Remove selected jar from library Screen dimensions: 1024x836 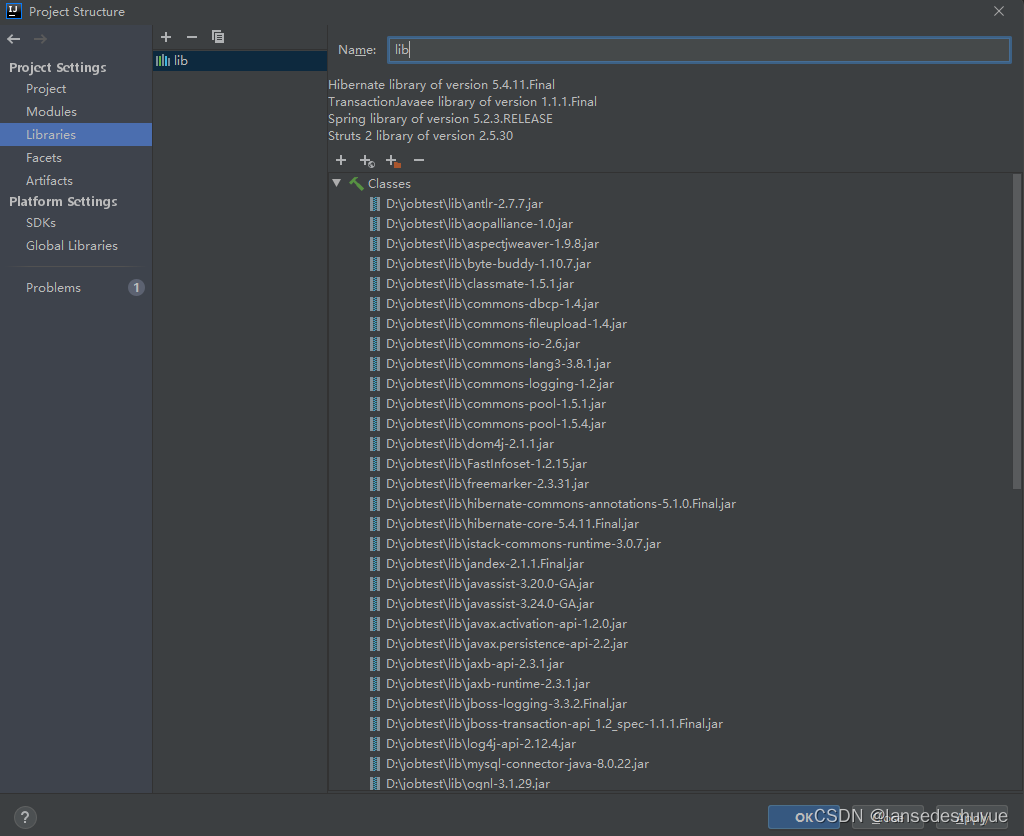coord(419,160)
